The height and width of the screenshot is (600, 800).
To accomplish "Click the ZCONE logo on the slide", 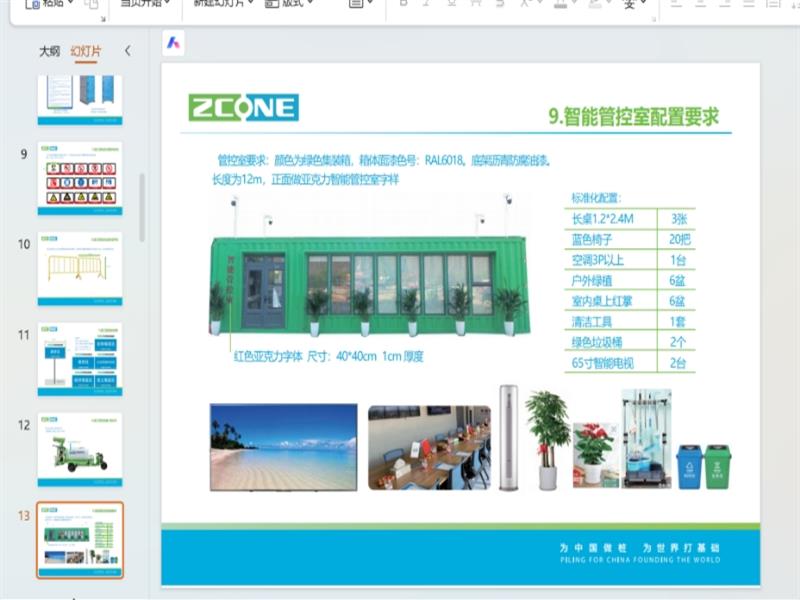I will pyautogui.click(x=243, y=108).
